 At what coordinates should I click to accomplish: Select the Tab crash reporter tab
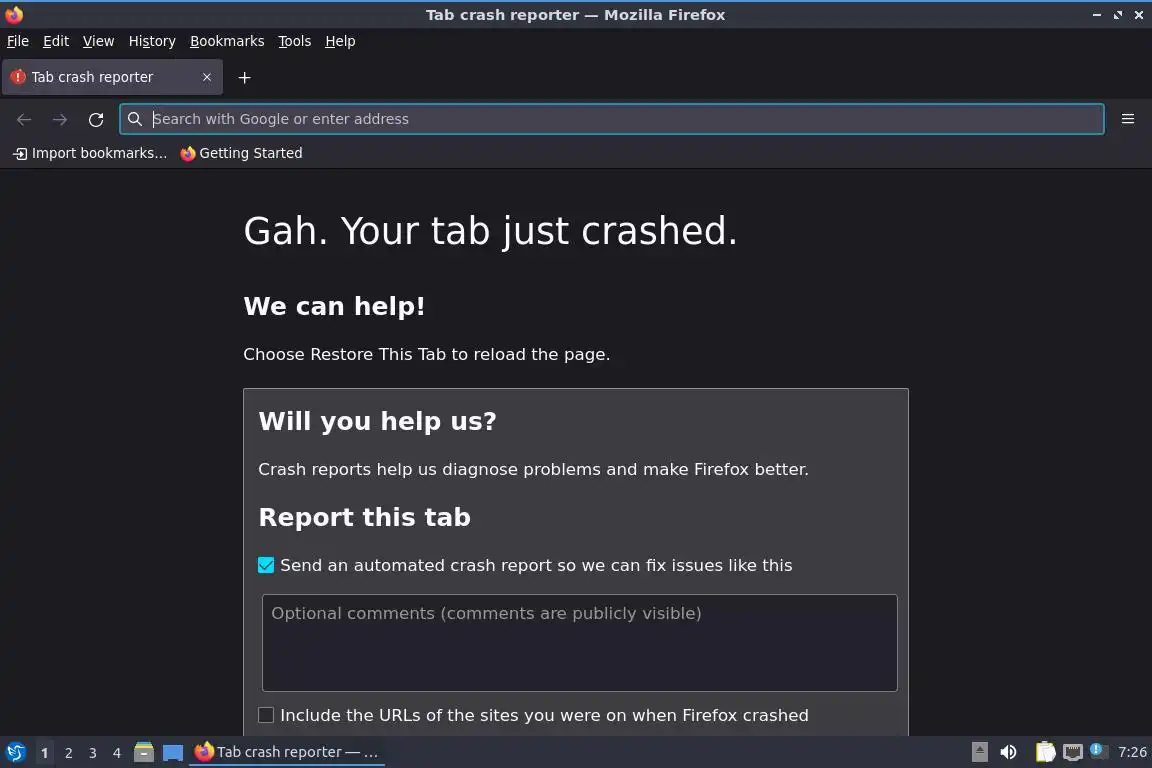(112, 77)
